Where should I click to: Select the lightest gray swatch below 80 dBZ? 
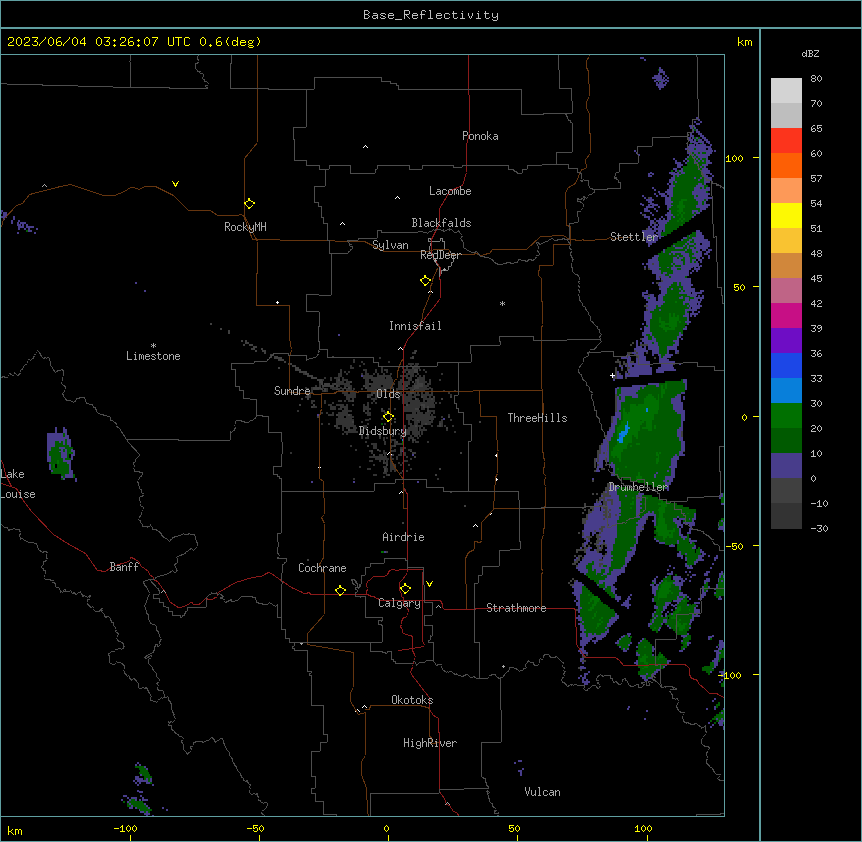(x=786, y=91)
